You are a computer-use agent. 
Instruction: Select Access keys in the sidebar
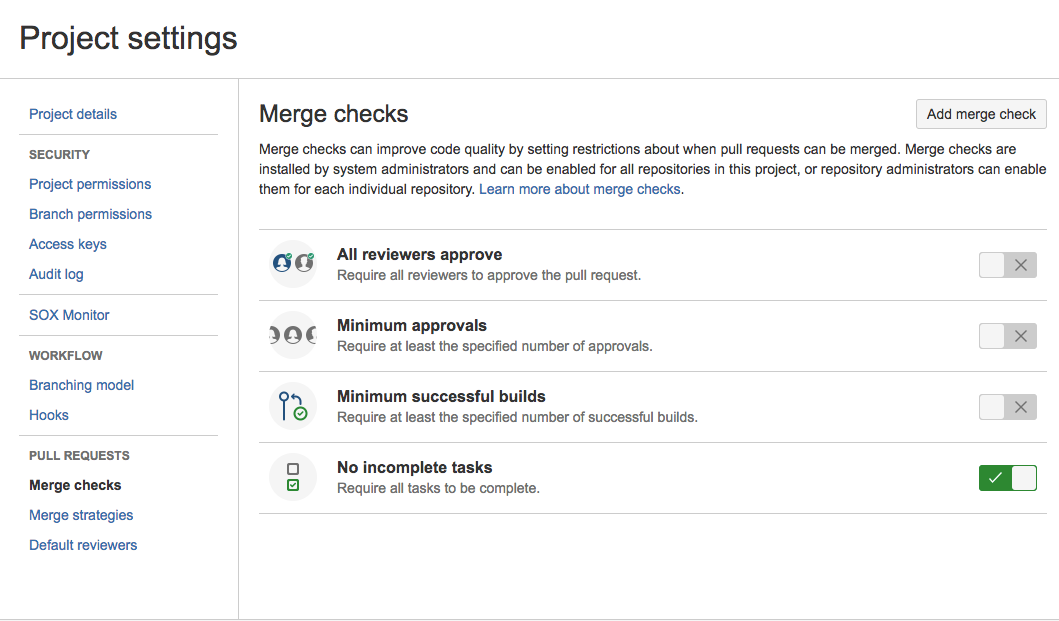68,244
